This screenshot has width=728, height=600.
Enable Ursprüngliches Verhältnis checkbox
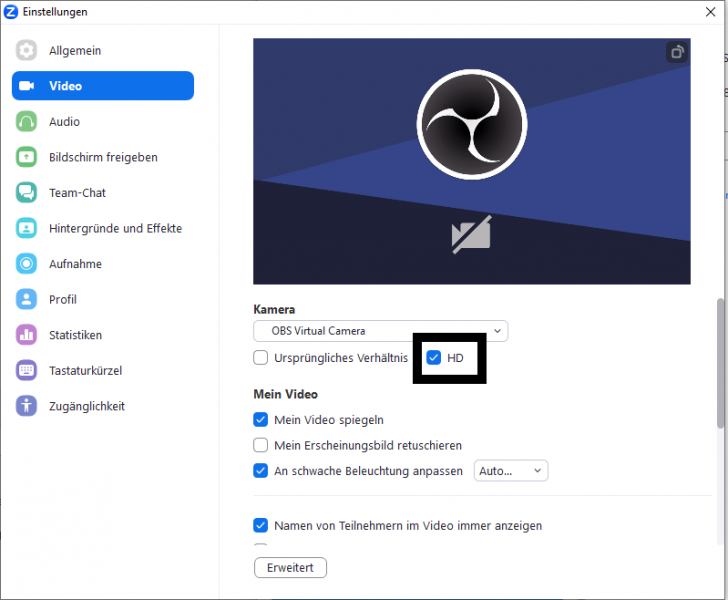(260, 358)
